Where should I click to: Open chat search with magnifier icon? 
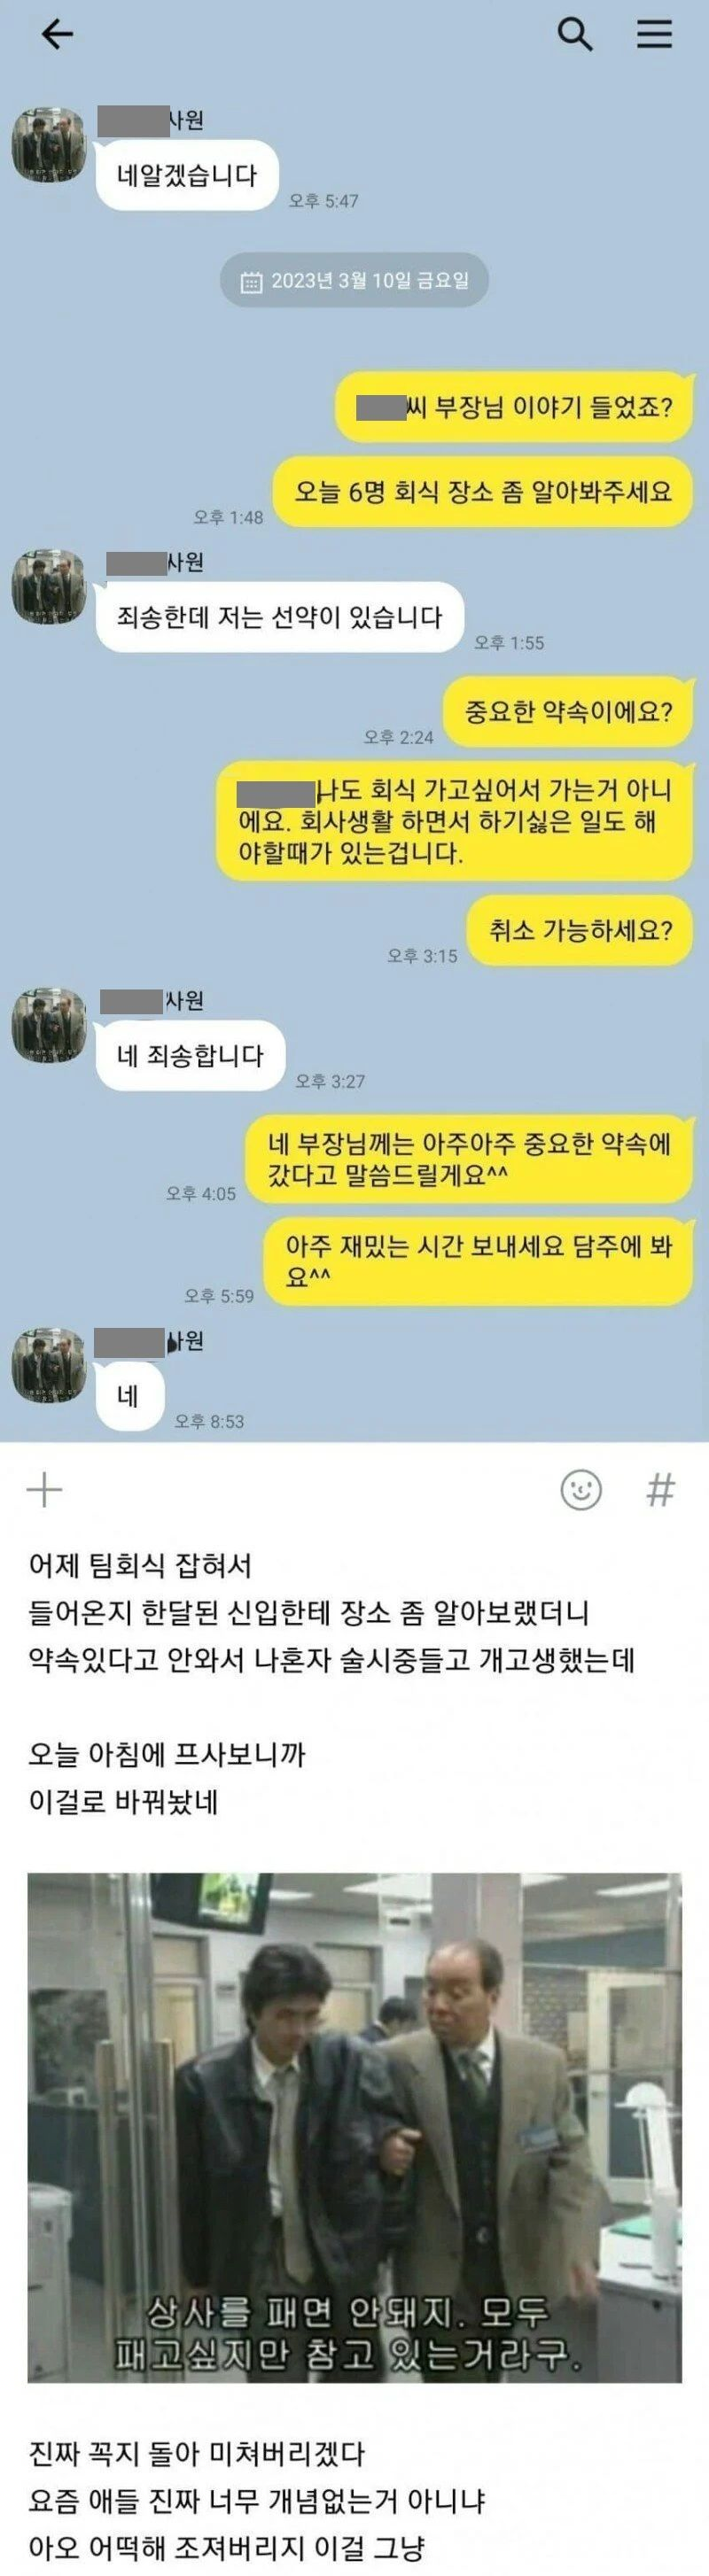(574, 34)
